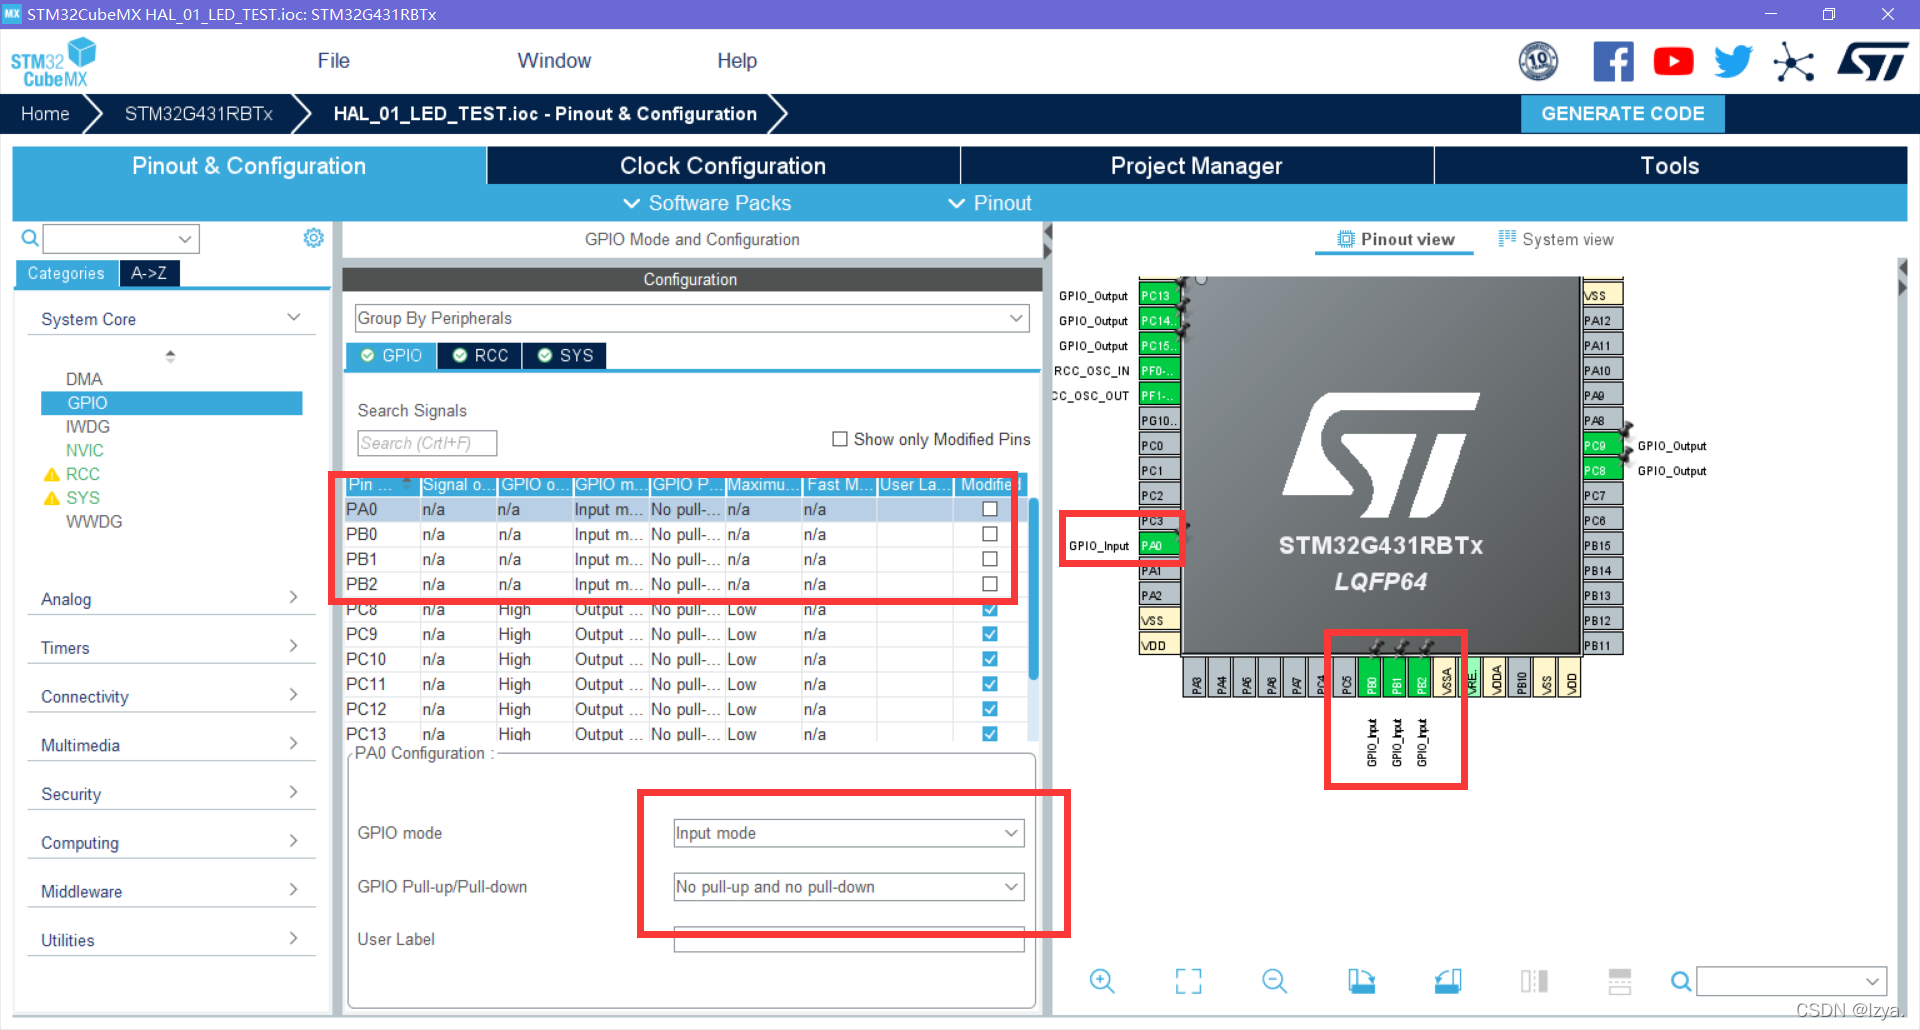This screenshot has height=1030, width=1920.
Task: Switch to the Project Manager tab
Action: click(x=1197, y=166)
